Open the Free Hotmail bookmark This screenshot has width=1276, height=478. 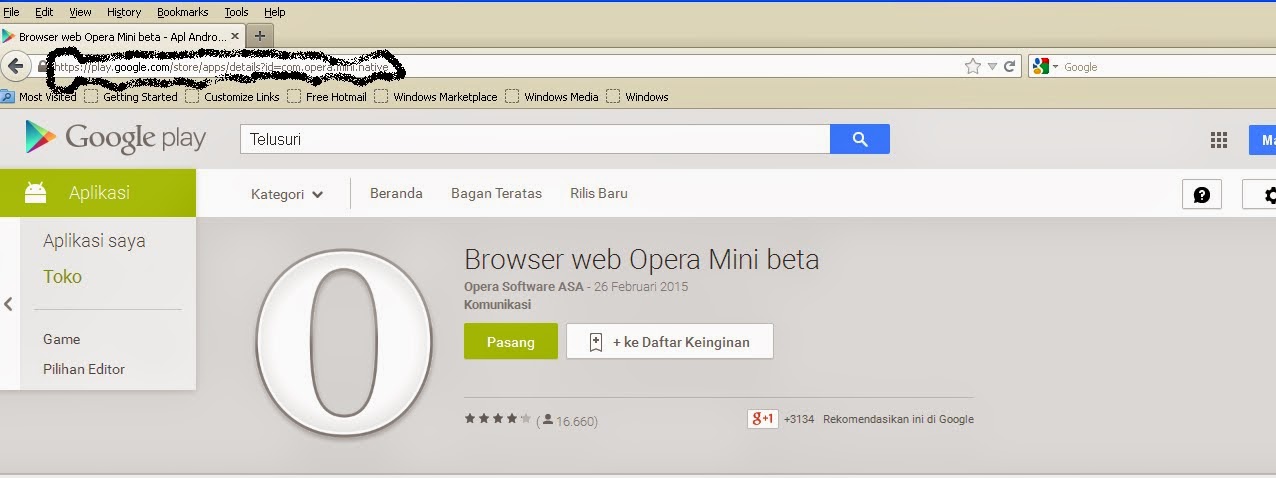point(327,97)
